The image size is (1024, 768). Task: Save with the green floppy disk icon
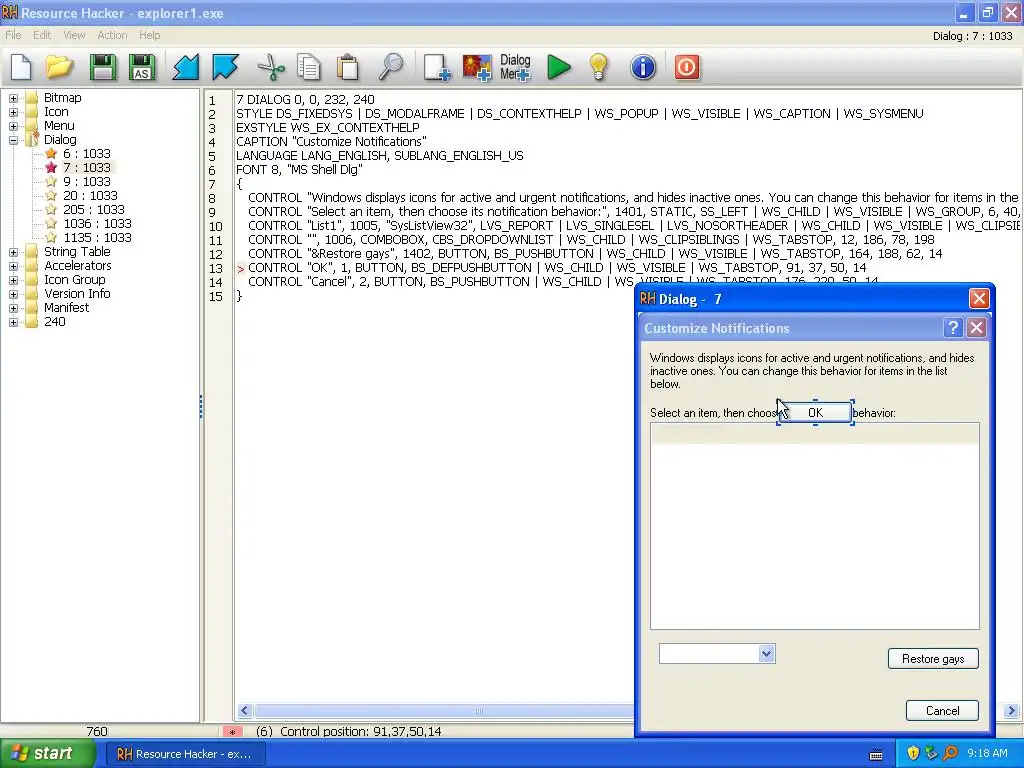pyautogui.click(x=103, y=67)
